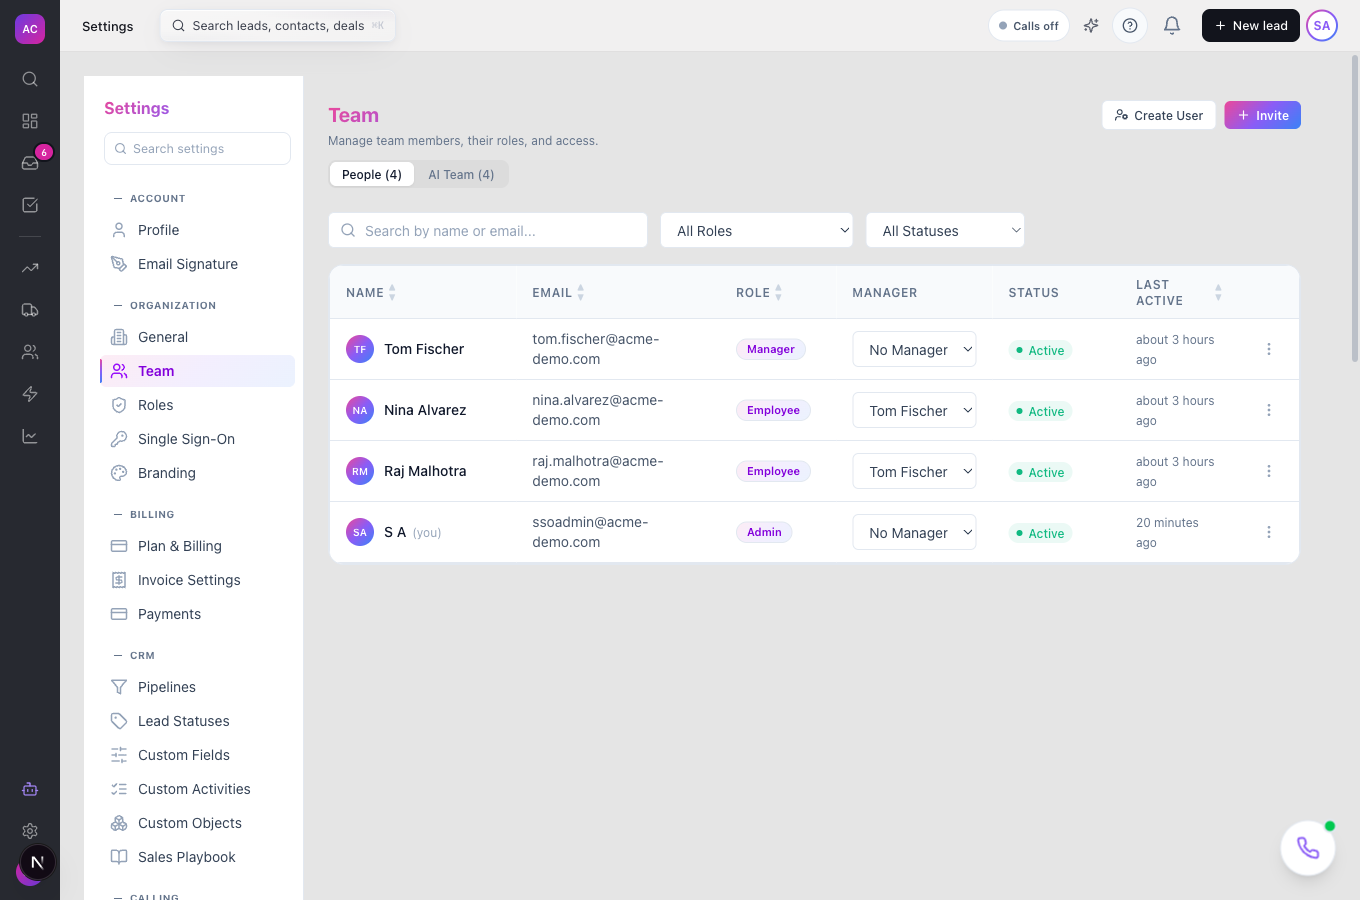Open the robot assistant icon in the left rail
The width and height of the screenshot is (1360, 900).
tap(30, 789)
